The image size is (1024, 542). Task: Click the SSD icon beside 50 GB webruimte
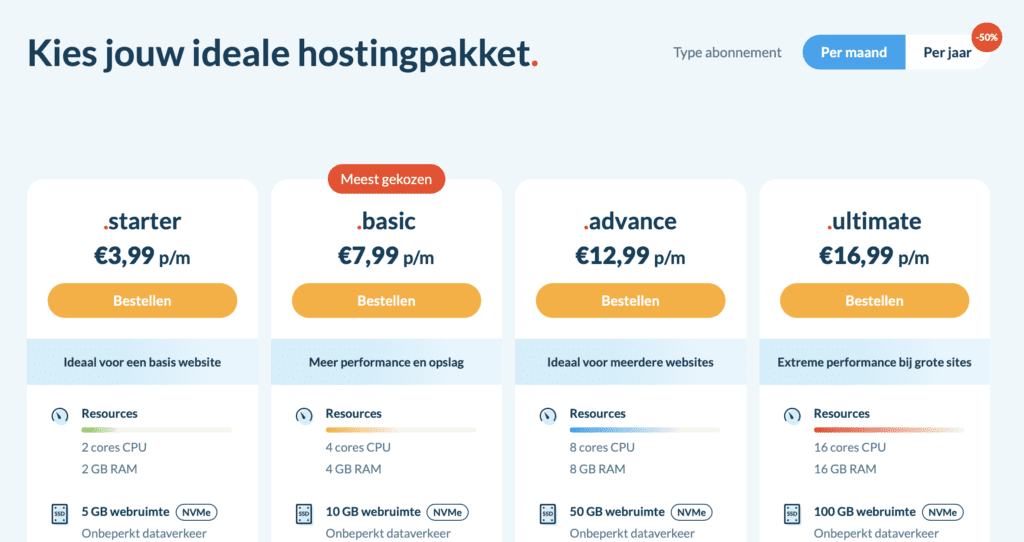547,514
